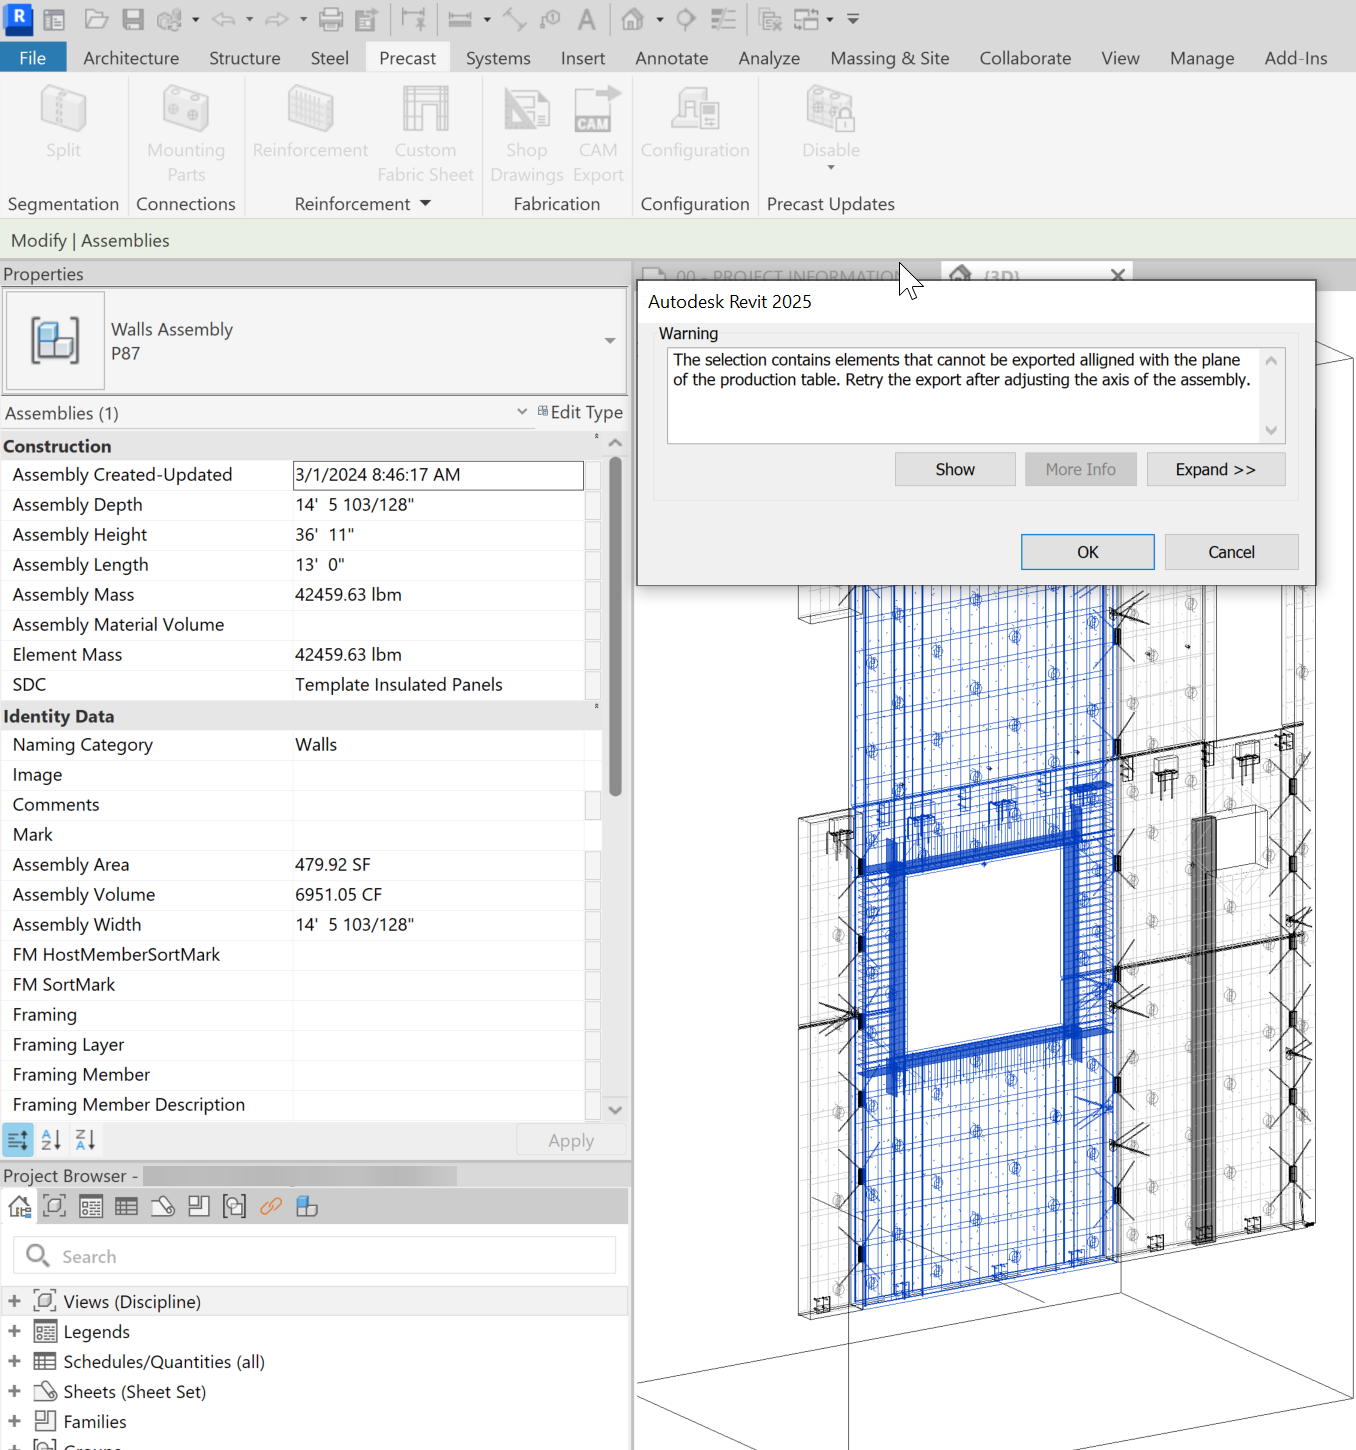This screenshot has width=1356, height=1450.
Task: Click the Project Browser search field
Action: coord(315,1255)
